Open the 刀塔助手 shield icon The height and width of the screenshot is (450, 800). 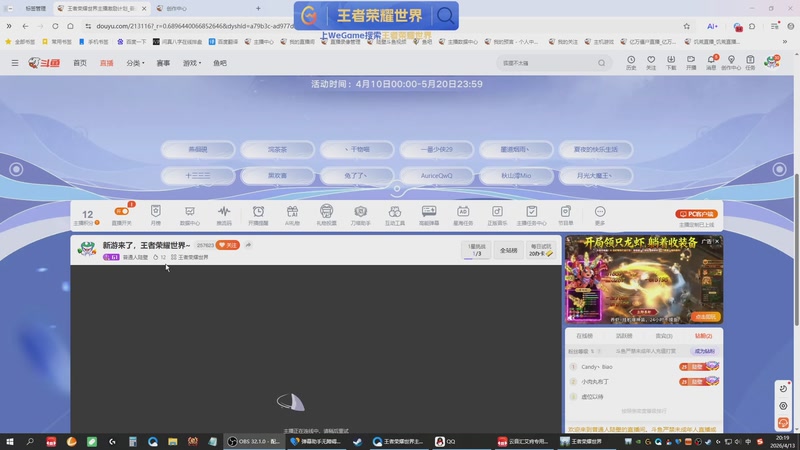(361, 215)
